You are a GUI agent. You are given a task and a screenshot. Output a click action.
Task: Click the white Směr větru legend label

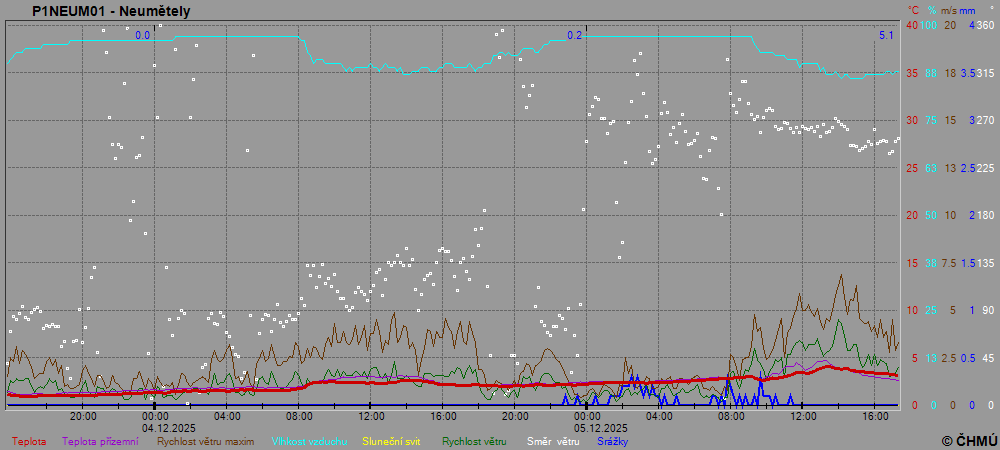pyautogui.click(x=553, y=441)
